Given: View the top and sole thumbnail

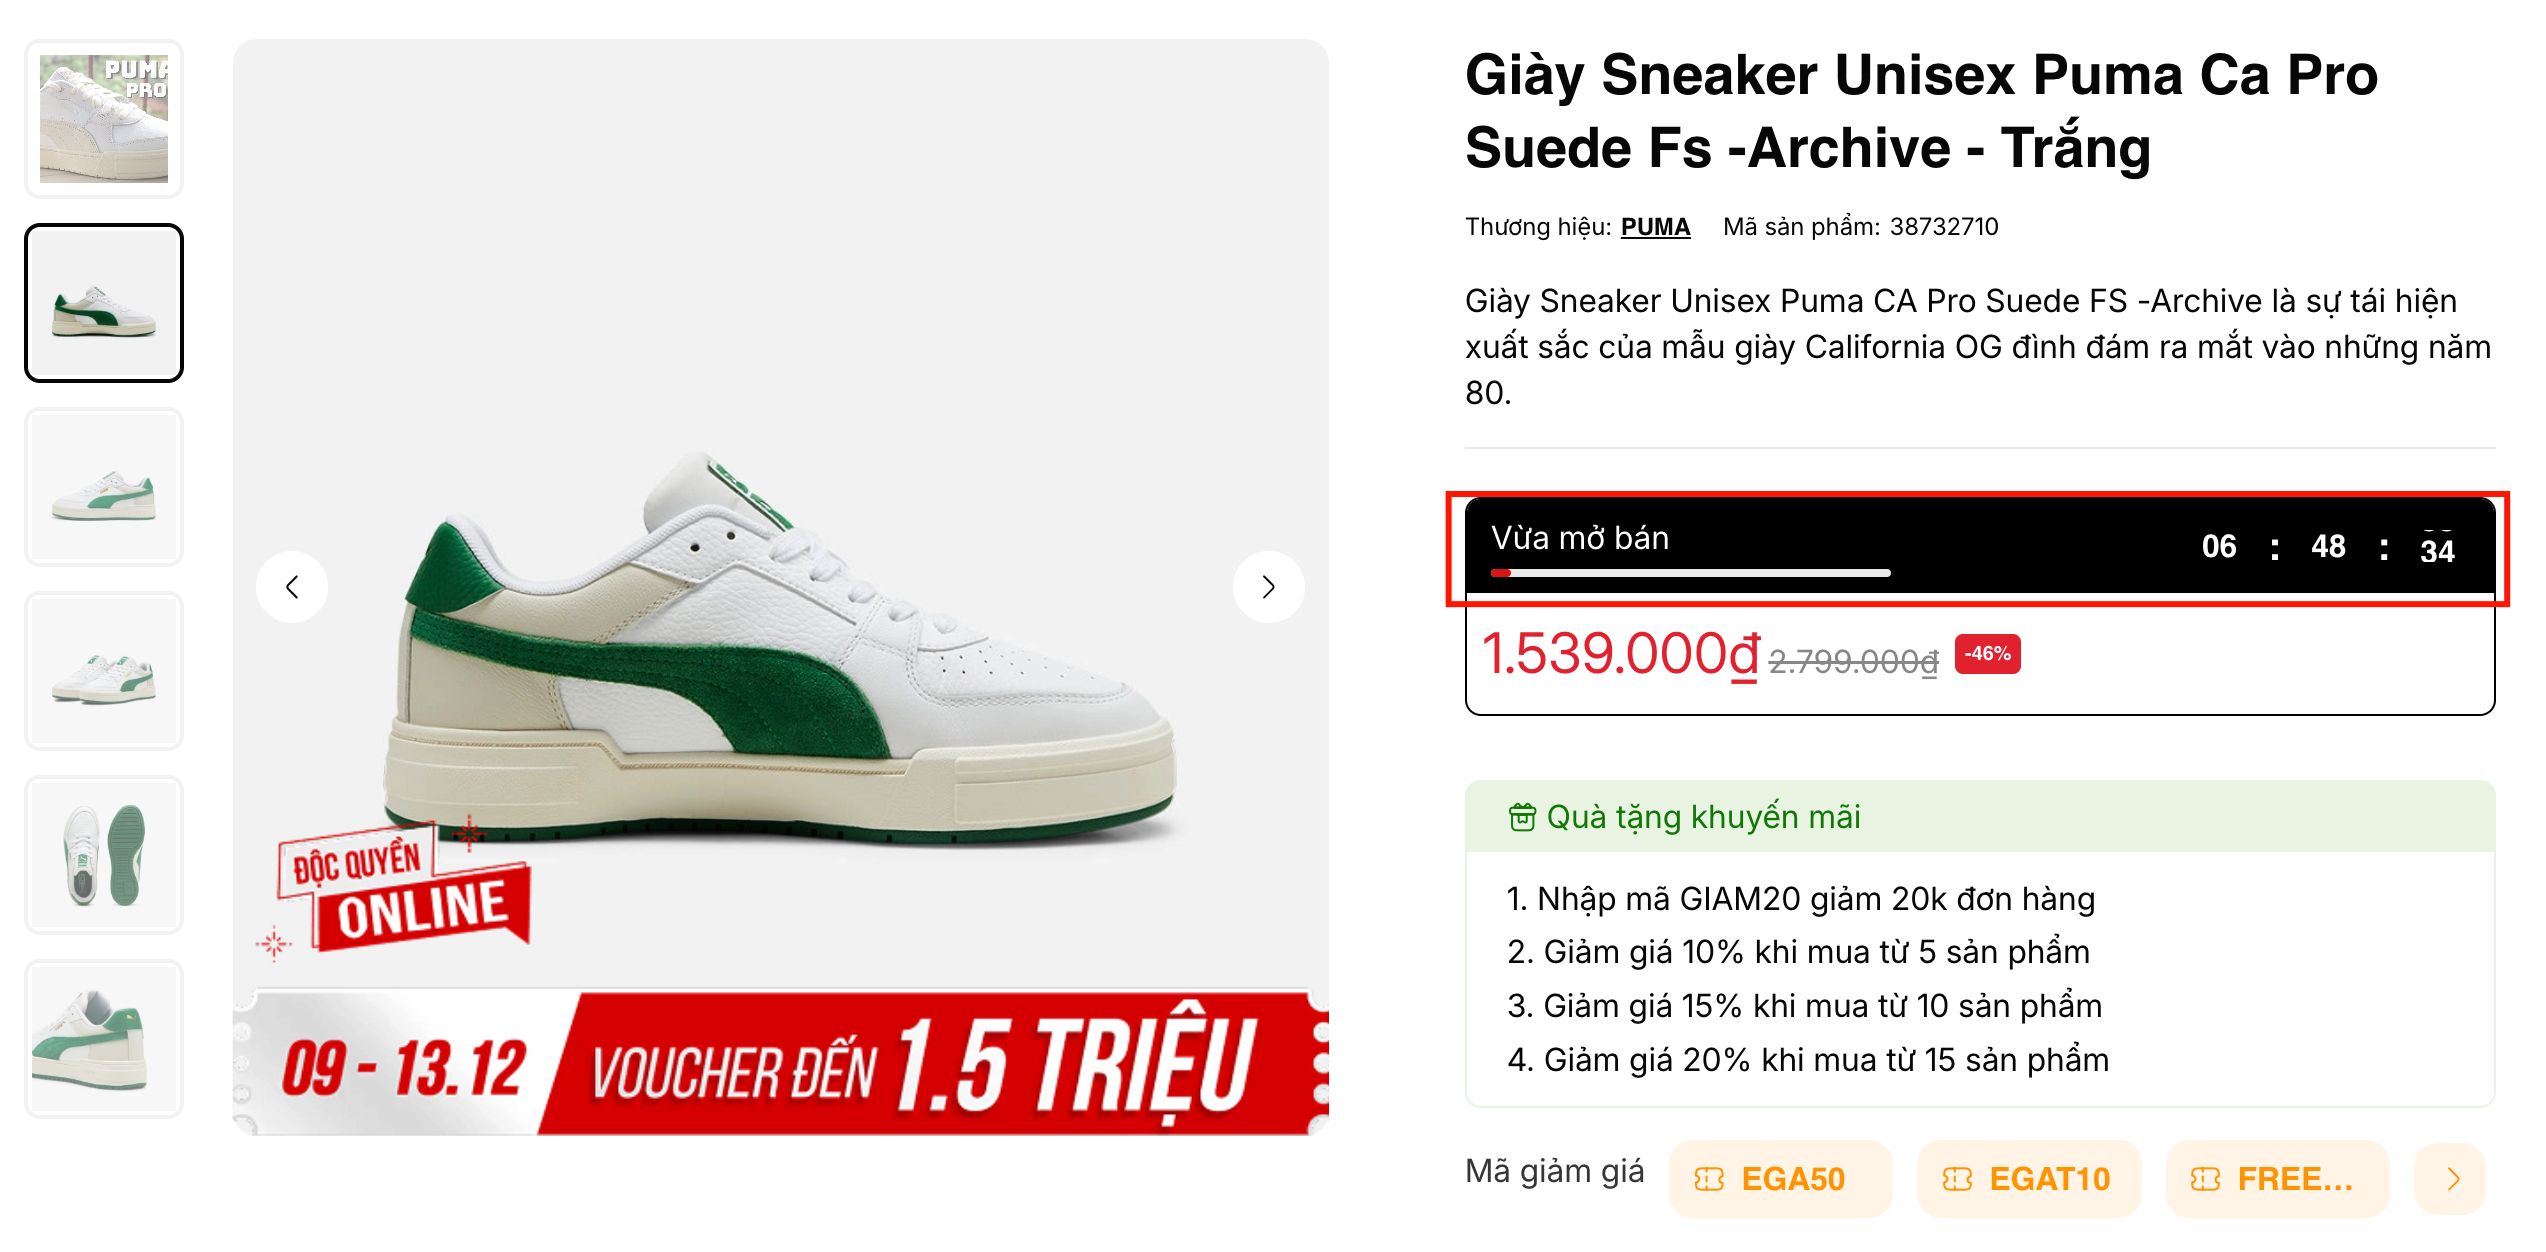Looking at the screenshot, I should pos(104,855).
